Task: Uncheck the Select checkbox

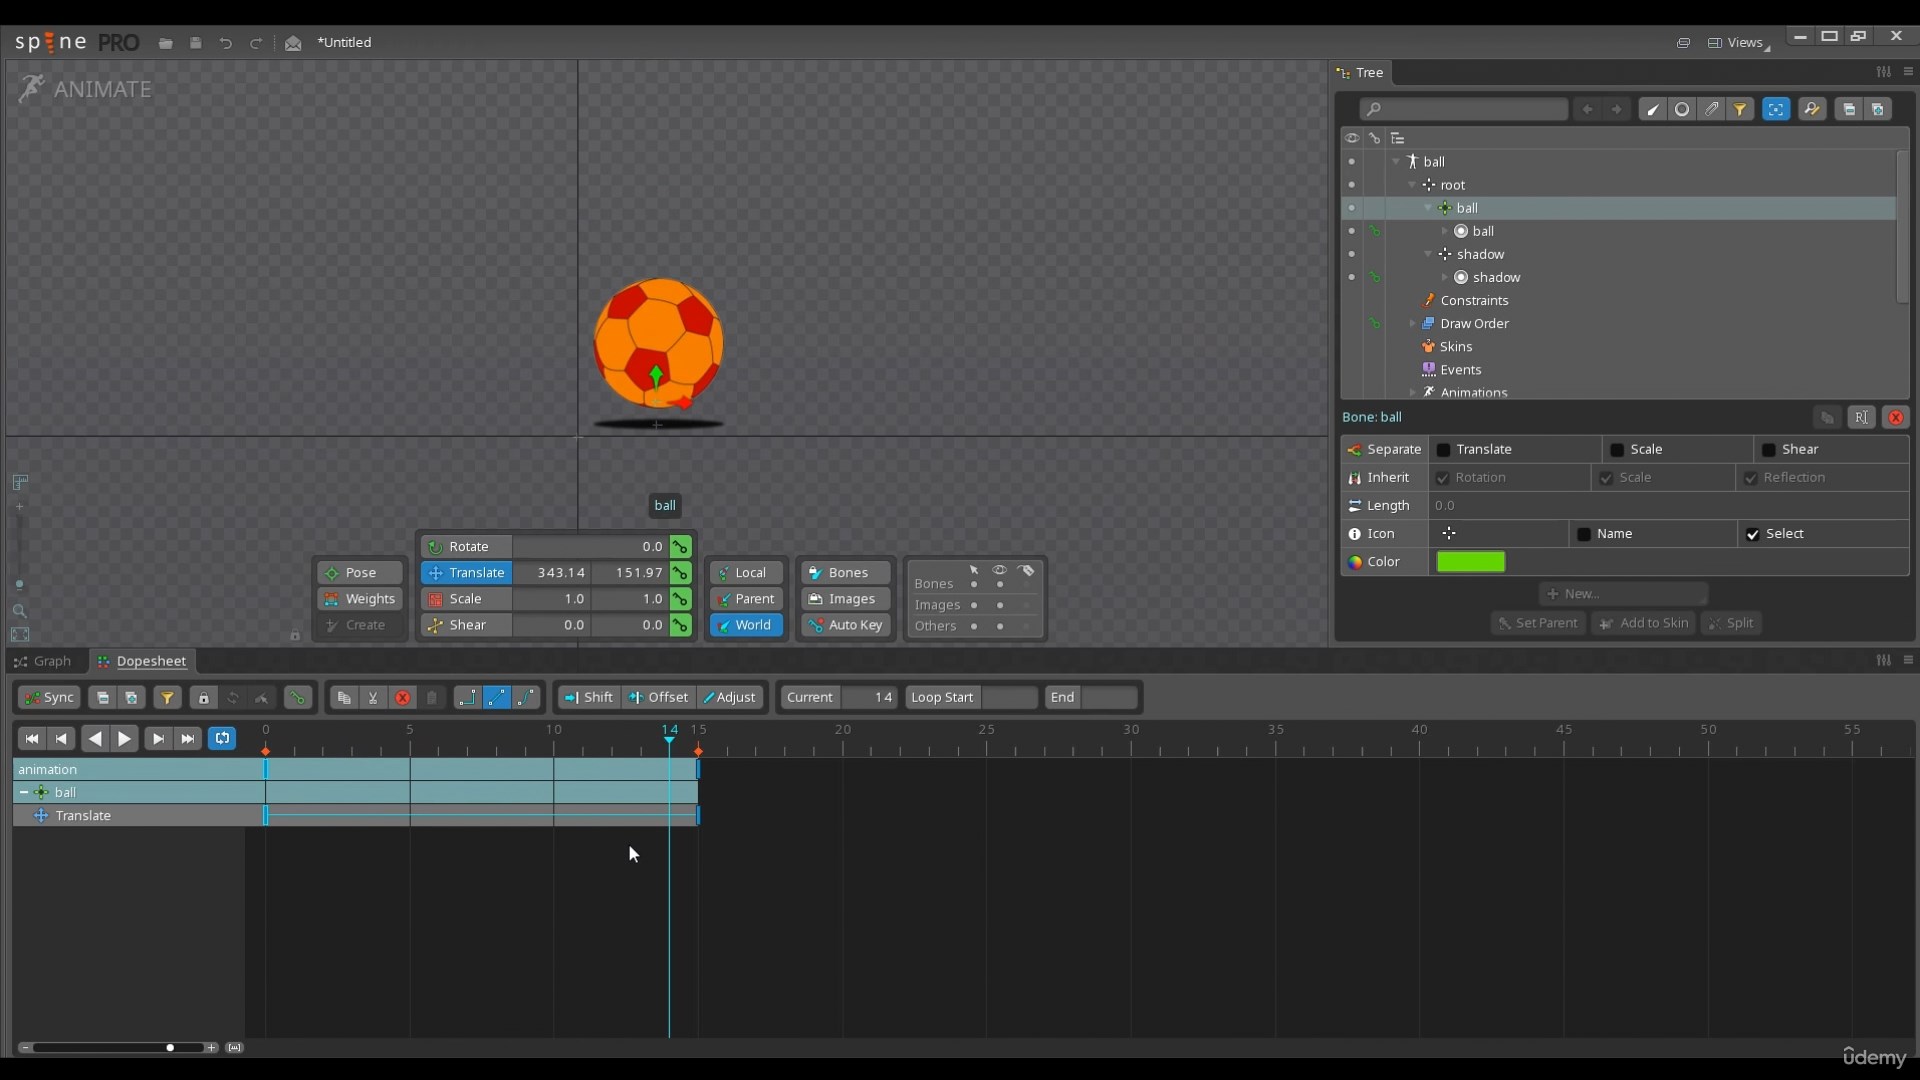Action: (x=1752, y=534)
